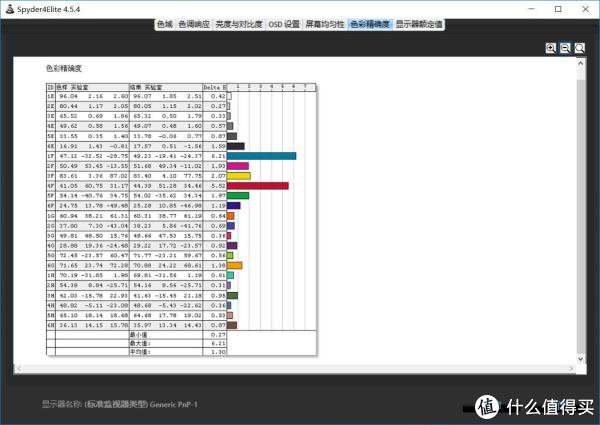Select the OSD 设置 tab
This screenshot has width=600, height=425.
pyautogui.click(x=284, y=24)
